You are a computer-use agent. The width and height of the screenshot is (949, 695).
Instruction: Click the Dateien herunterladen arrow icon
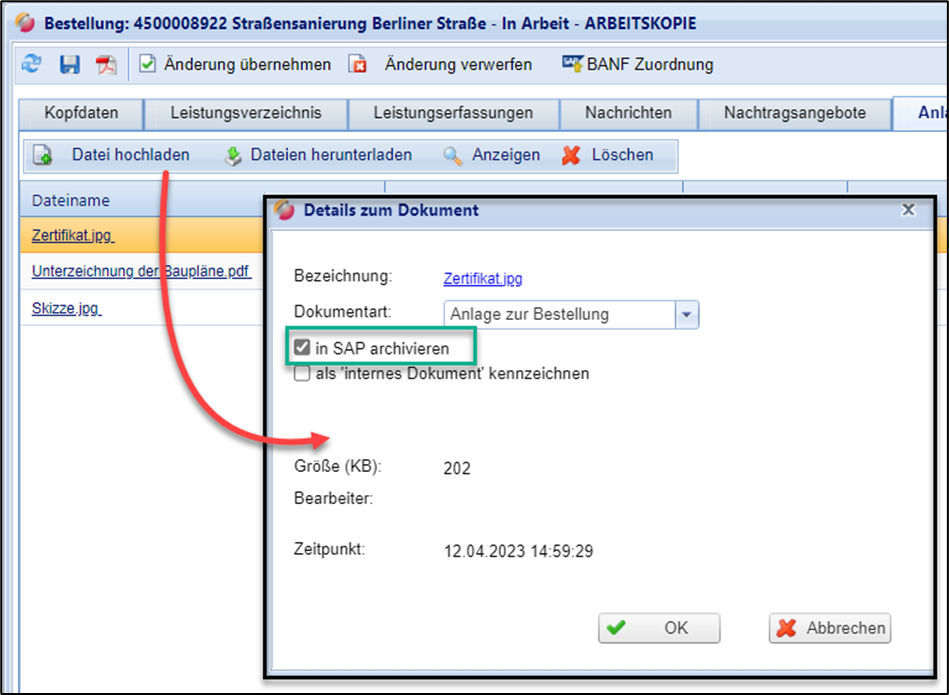point(232,155)
